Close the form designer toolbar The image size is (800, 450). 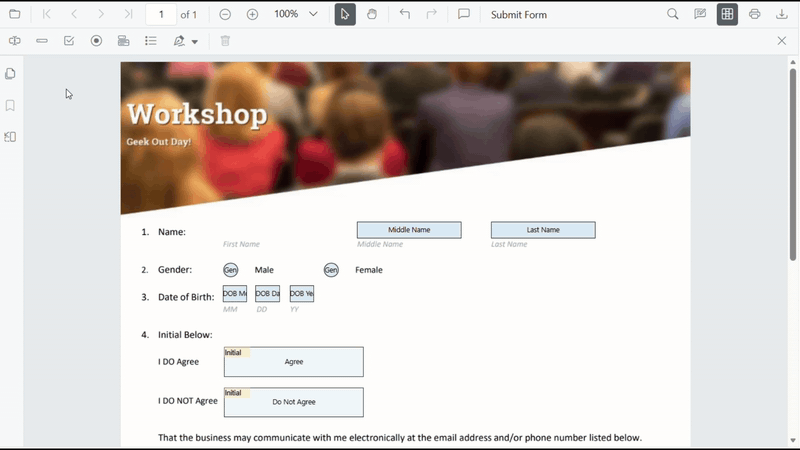click(x=782, y=41)
